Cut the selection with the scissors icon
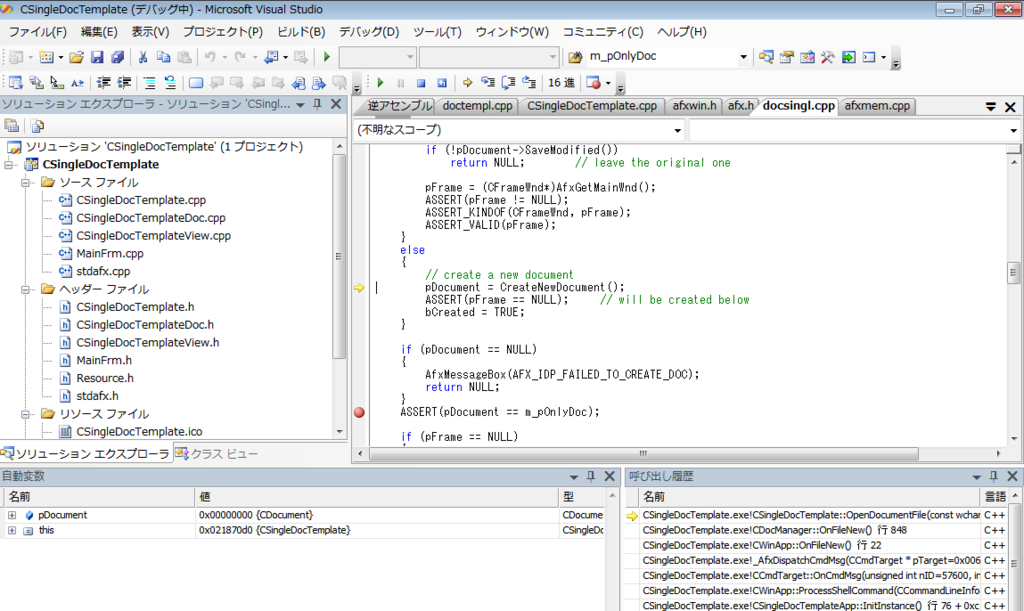This screenshot has width=1024, height=611. 143,57
